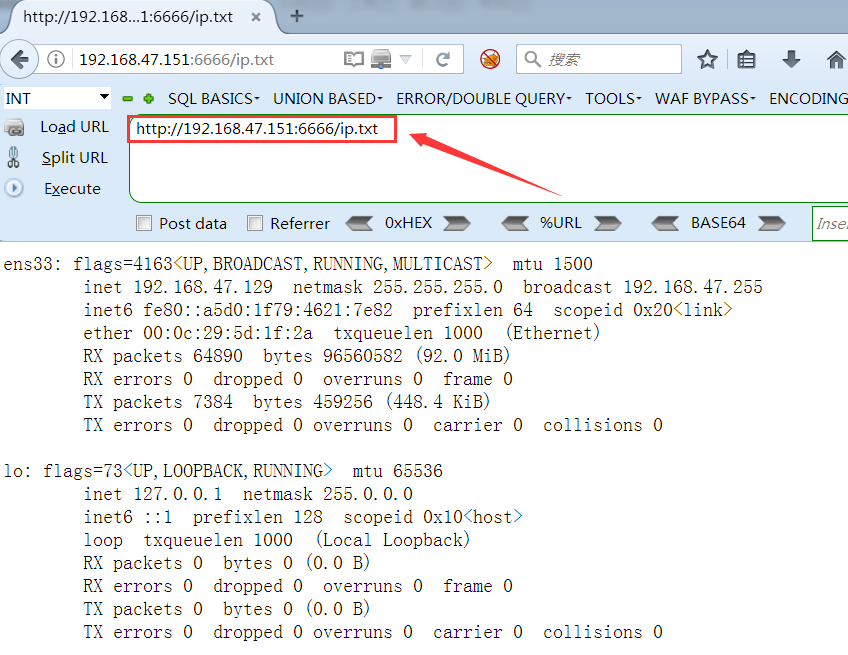Click 0xHEX encode right arrow

457,223
